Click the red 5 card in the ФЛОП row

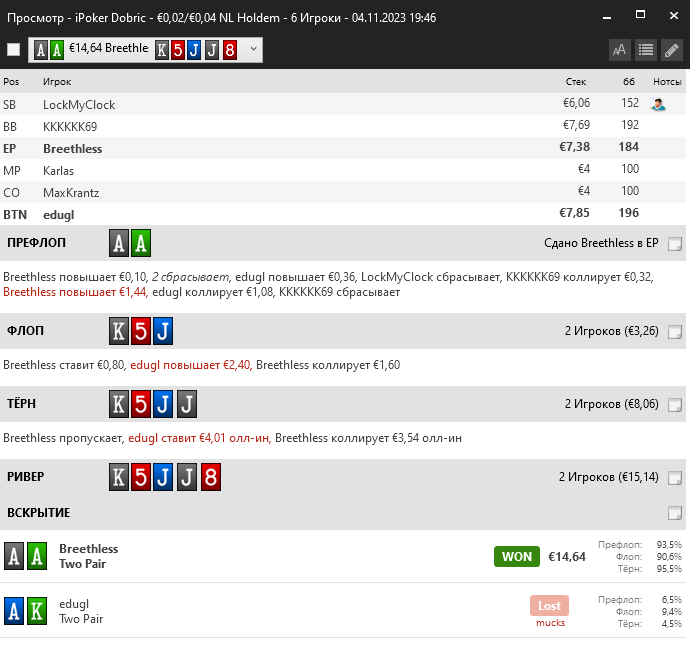(x=141, y=331)
